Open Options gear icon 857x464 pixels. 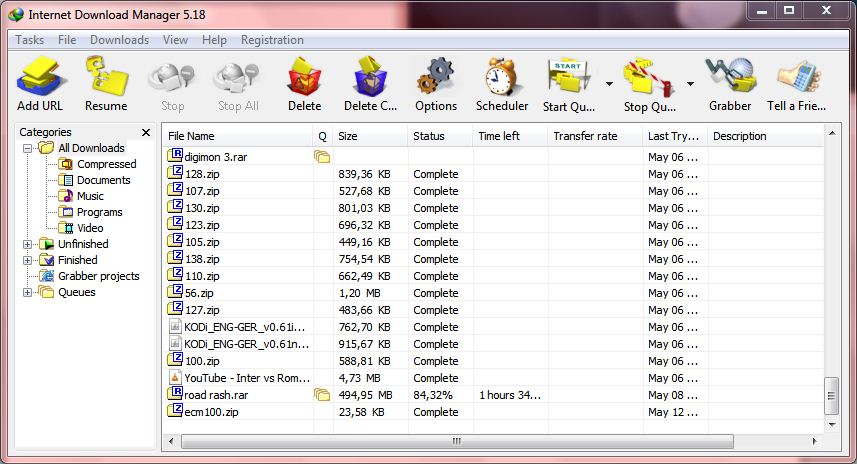(436, 77)
